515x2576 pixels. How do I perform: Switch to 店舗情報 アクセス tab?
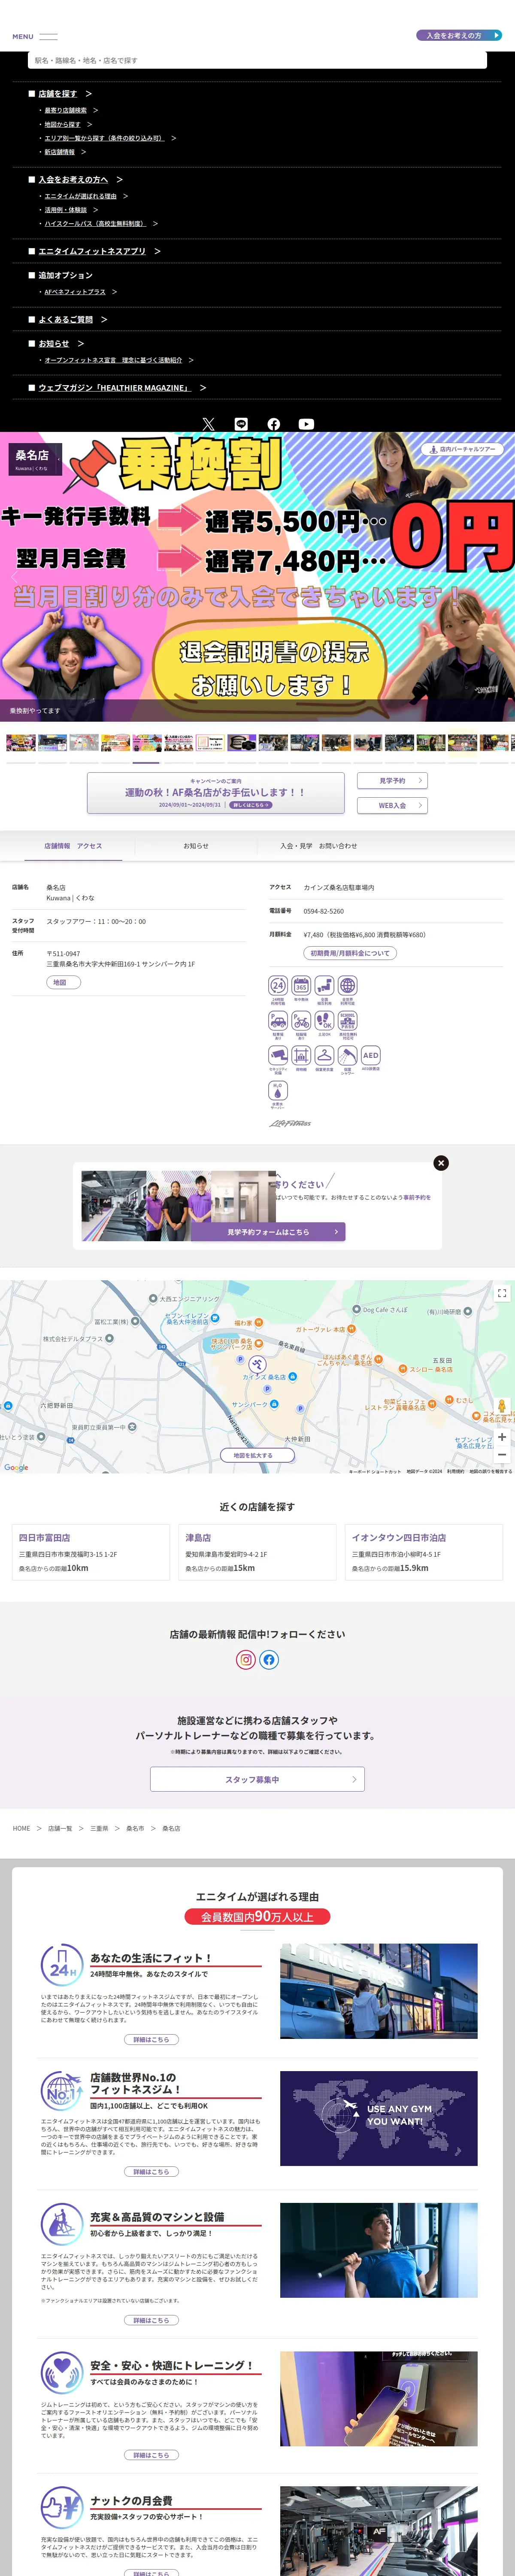click(x=73, y=846)
